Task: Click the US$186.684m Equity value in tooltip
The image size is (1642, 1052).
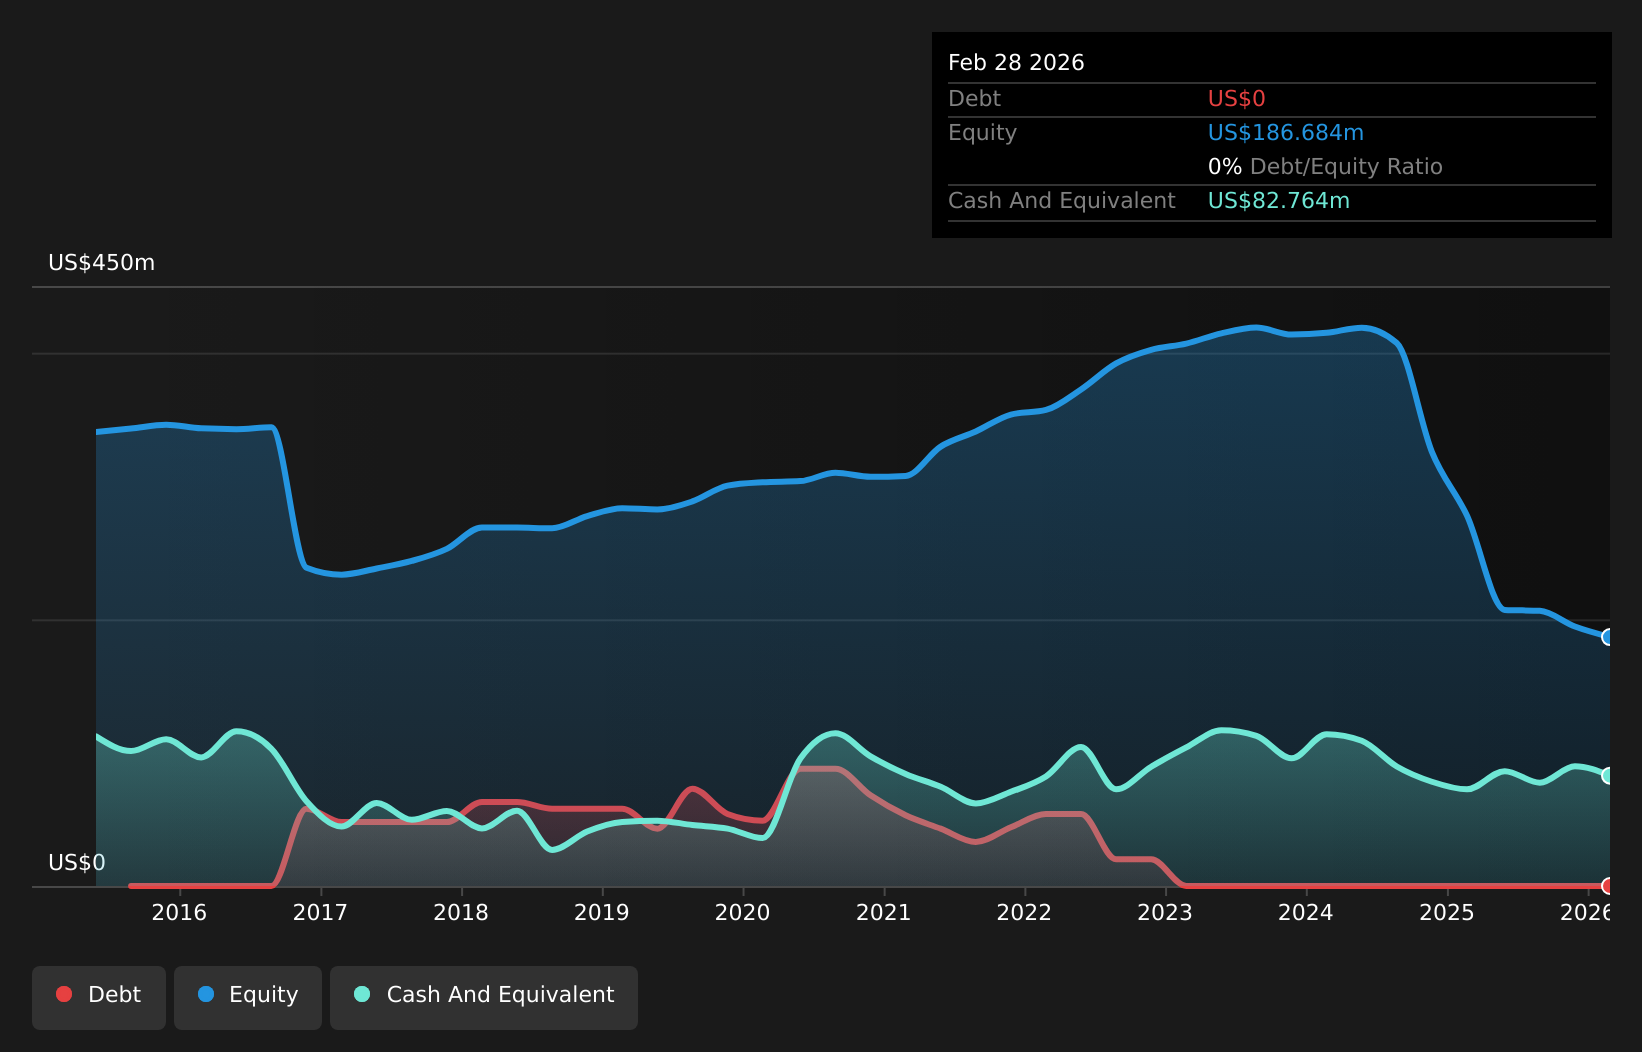Action: tap(1285, 131)
